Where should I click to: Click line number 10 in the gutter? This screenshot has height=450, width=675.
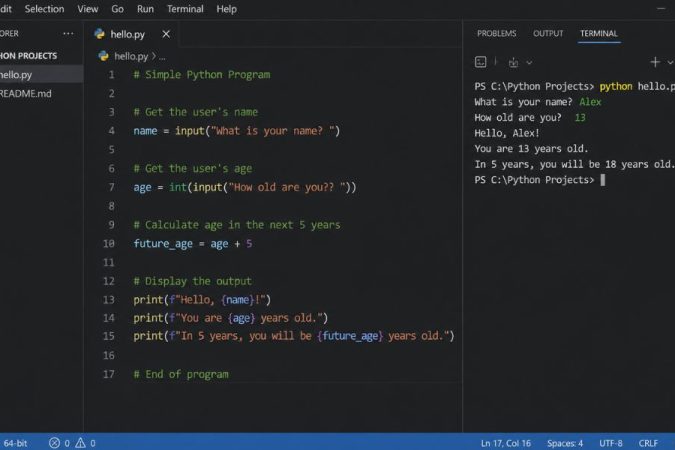coord(108,244)
